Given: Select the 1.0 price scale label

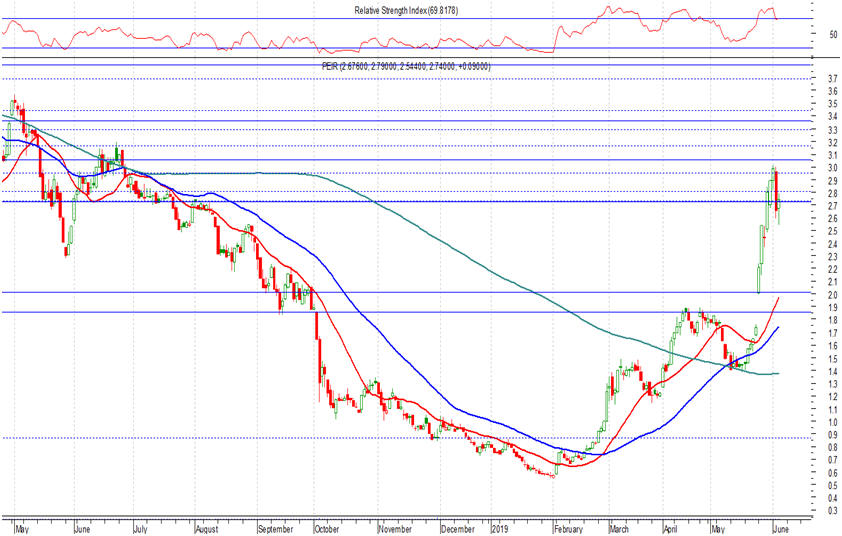Looking at the screenshot, I should [805, 423].
